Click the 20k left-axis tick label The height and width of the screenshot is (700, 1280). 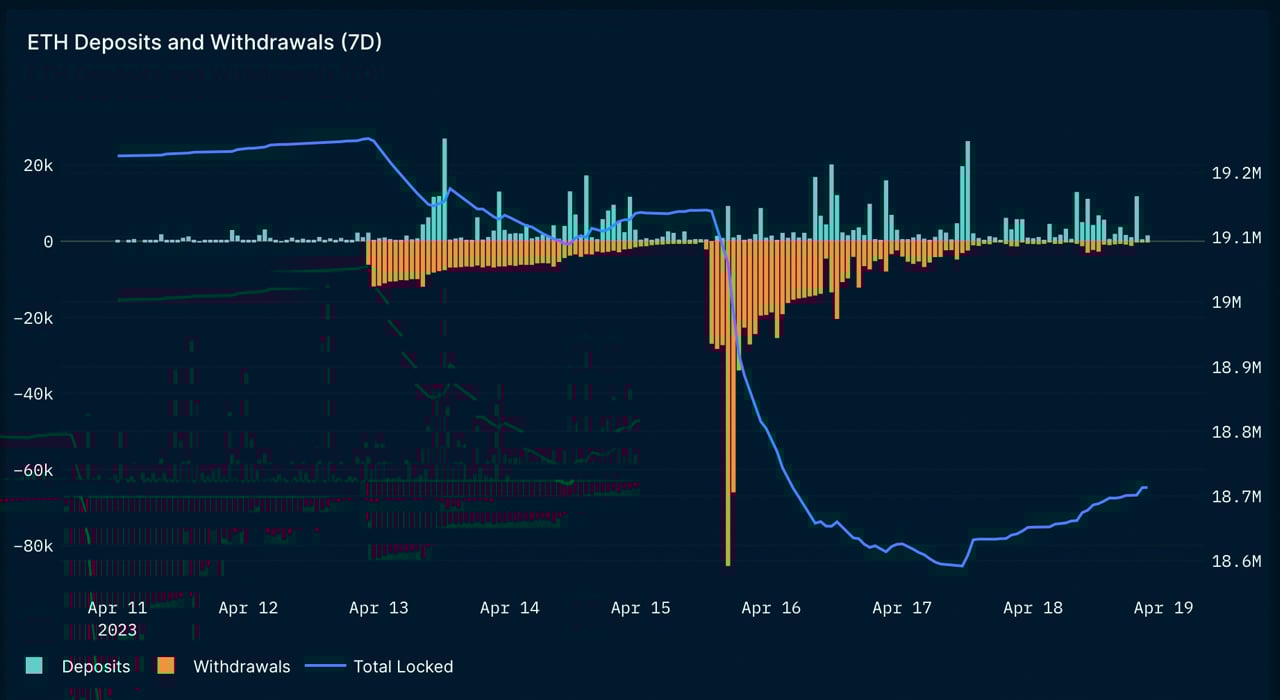click(x=37, y=165)
